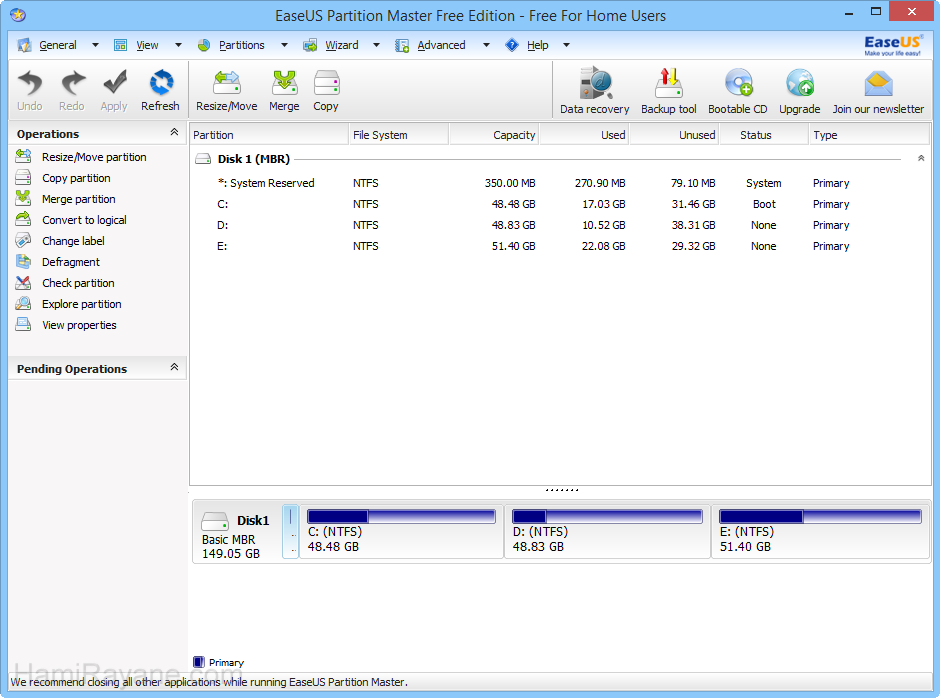Screen dimensions: 940x698
Task: Apply pending changes with the checkmark icon
Action: (115, 83)
